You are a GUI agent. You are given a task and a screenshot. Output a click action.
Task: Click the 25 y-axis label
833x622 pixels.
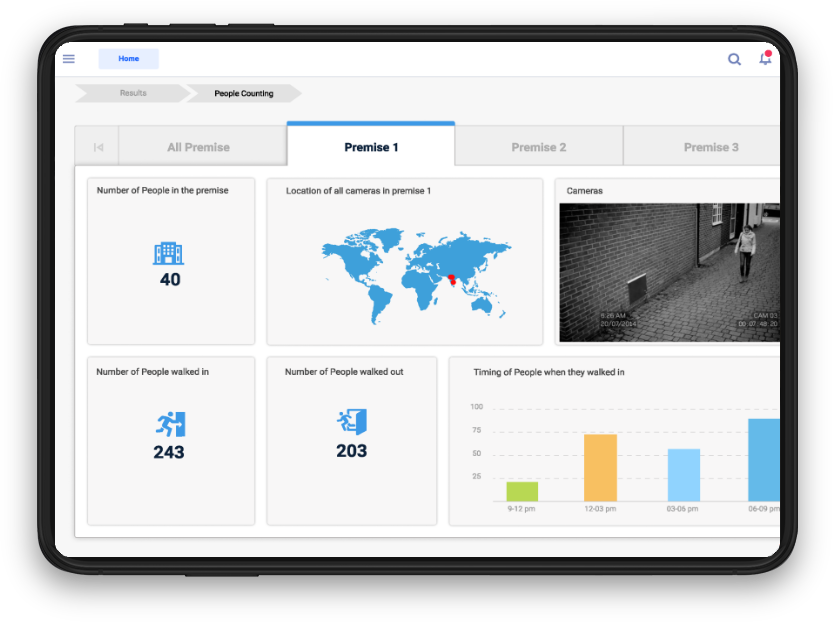[477, 476]
